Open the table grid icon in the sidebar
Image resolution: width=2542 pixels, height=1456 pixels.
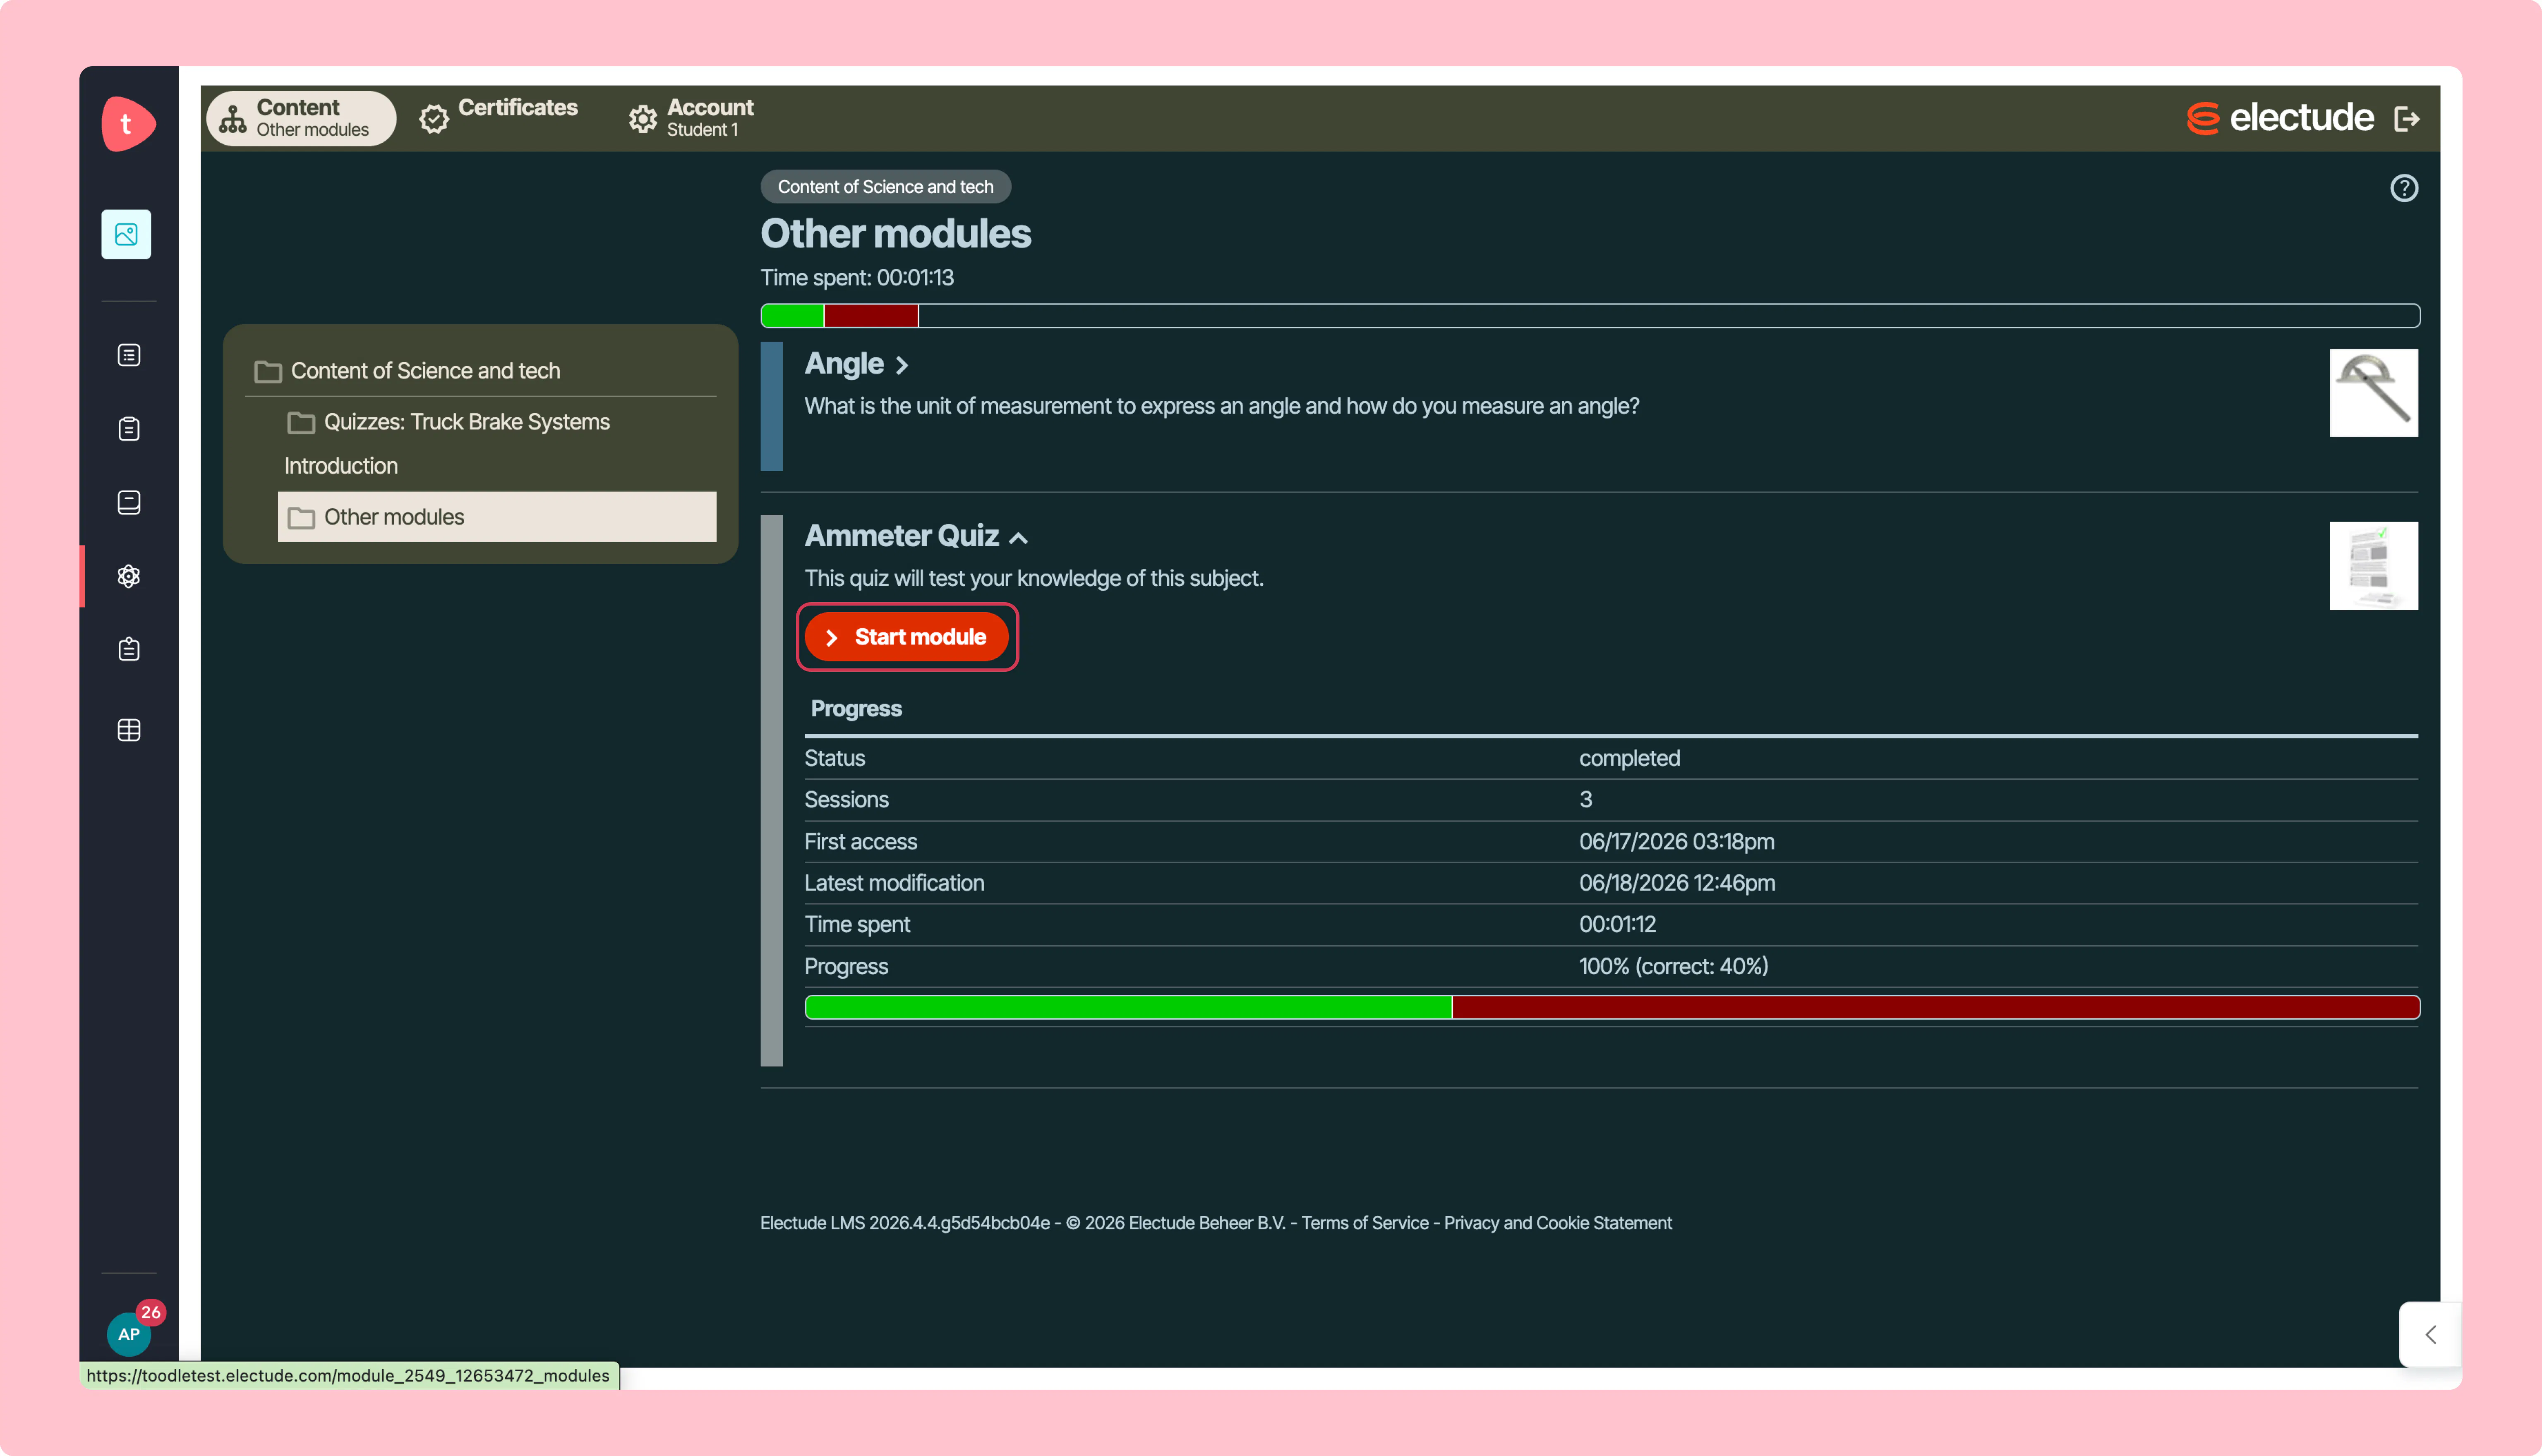129,730
